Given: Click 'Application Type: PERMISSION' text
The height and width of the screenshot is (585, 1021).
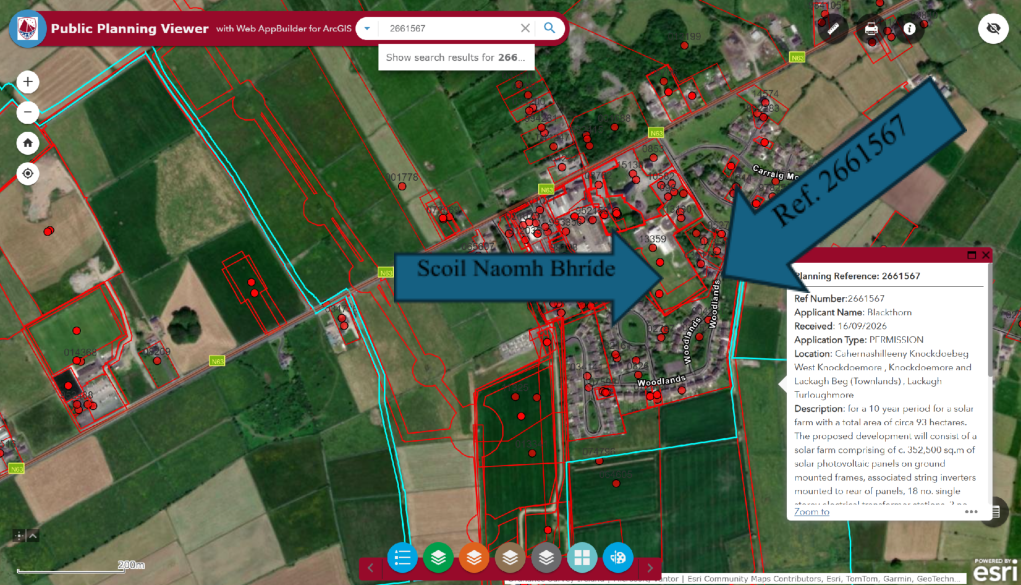Looking at the screenshot, I should [x=859, y=339].
